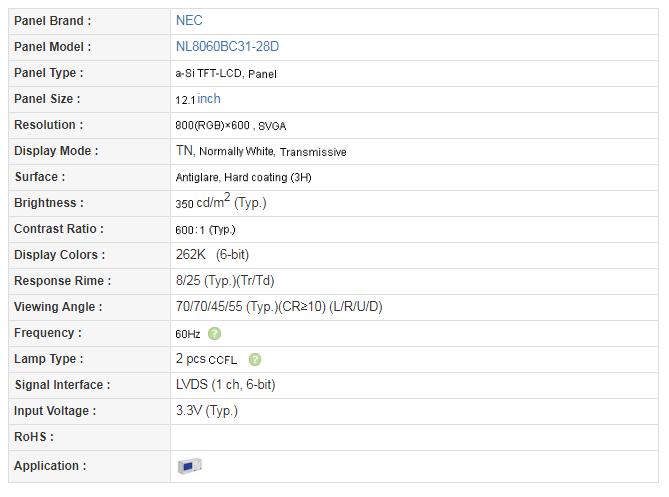669x497 pixels.
Task: Click the application device thumbnail icon
Action: pyautogui.click(x=189, y=466)
